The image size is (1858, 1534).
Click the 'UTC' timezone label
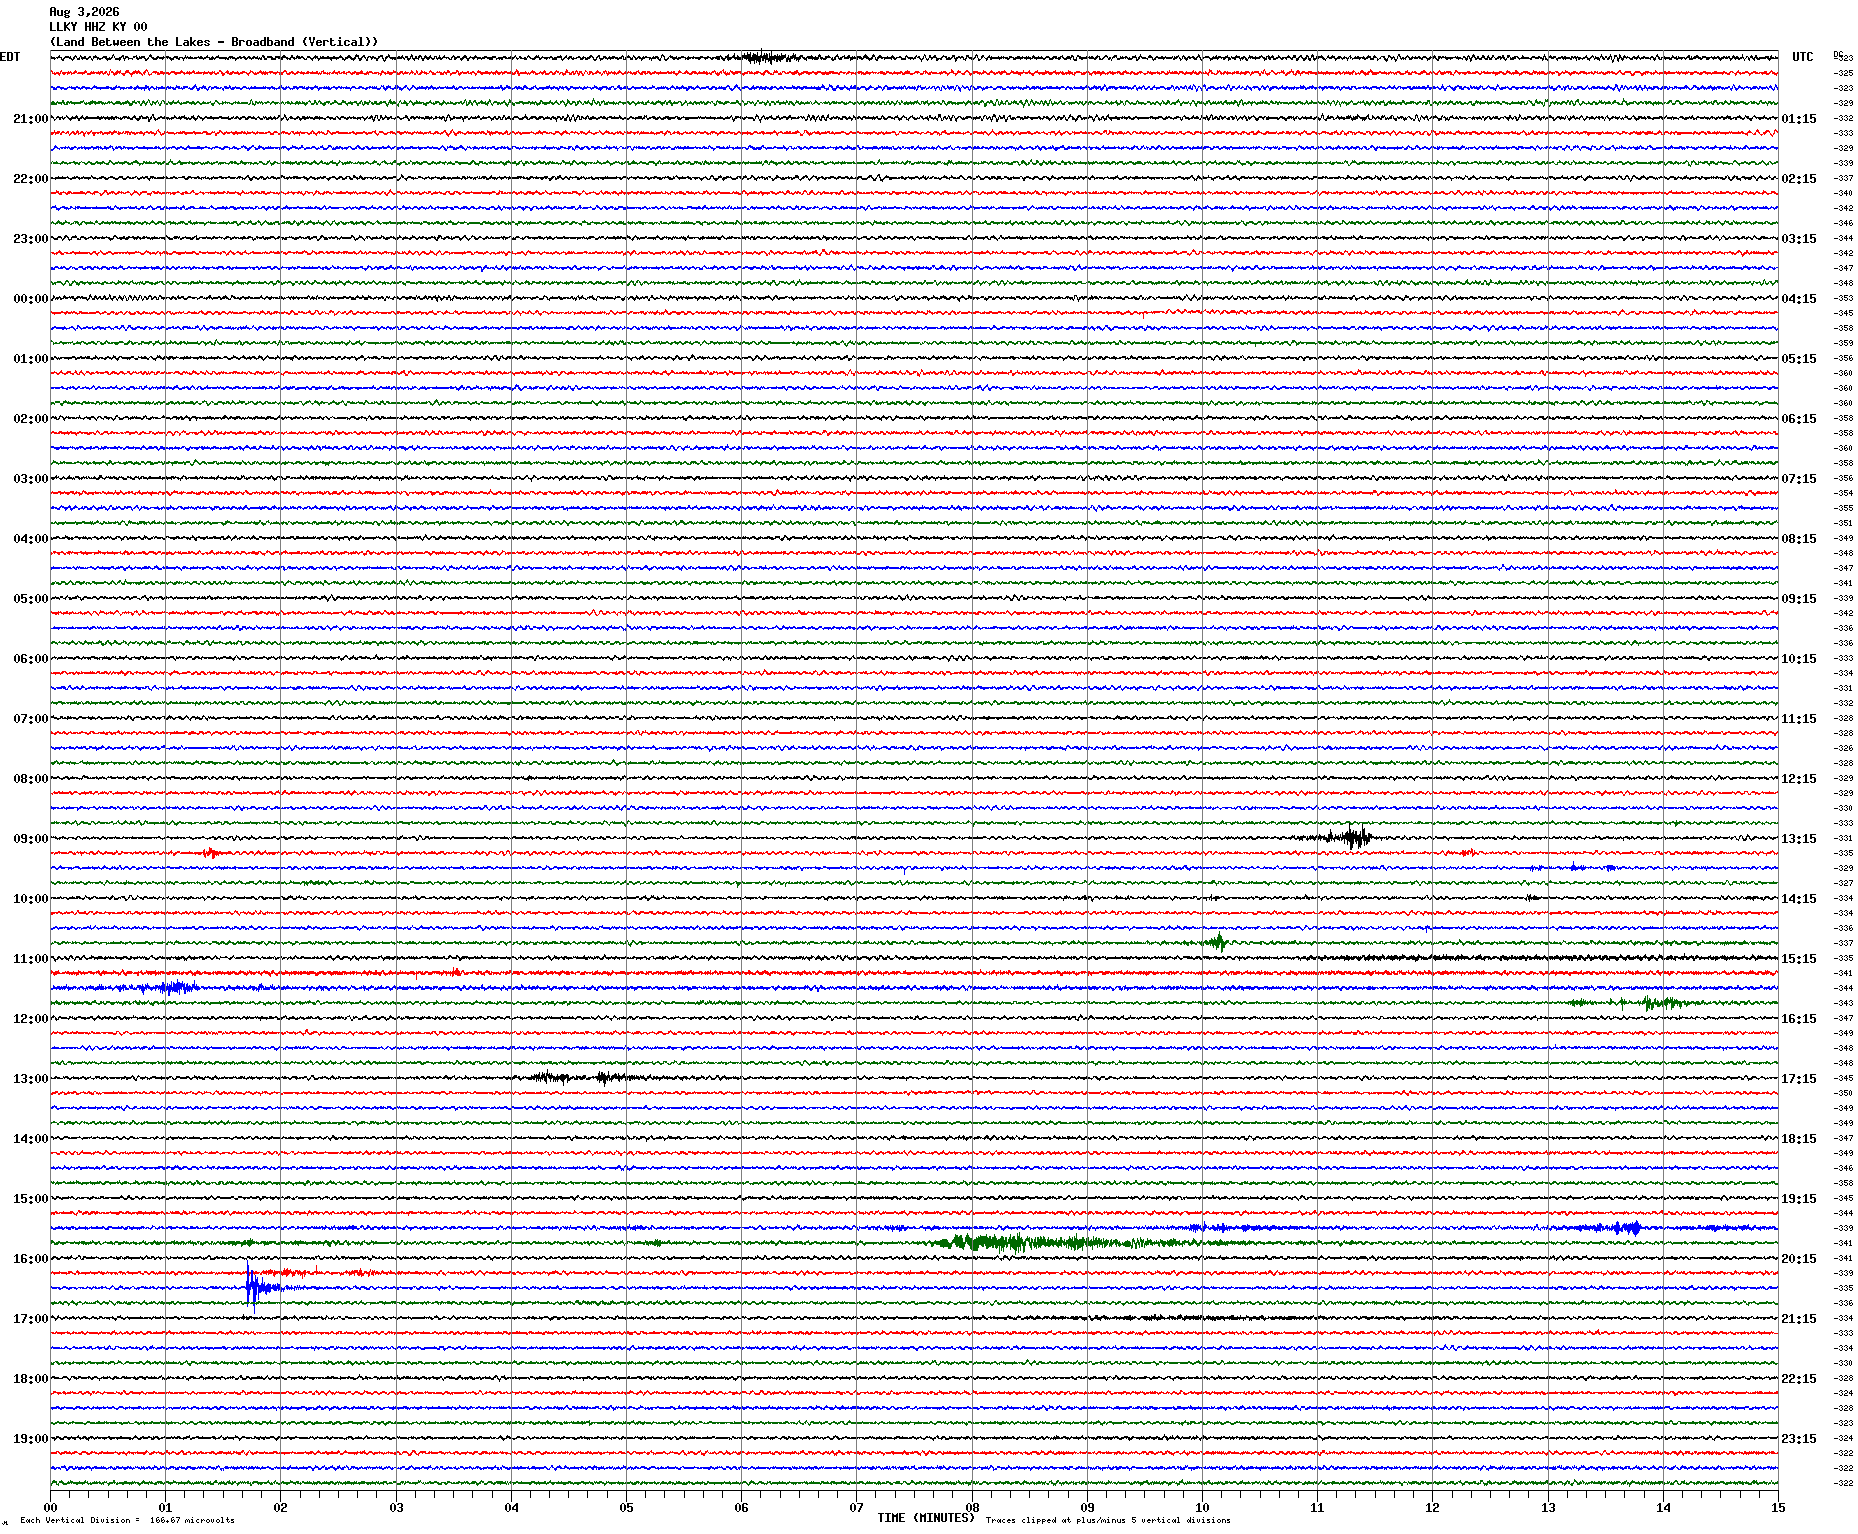[x=1802, y=57]
